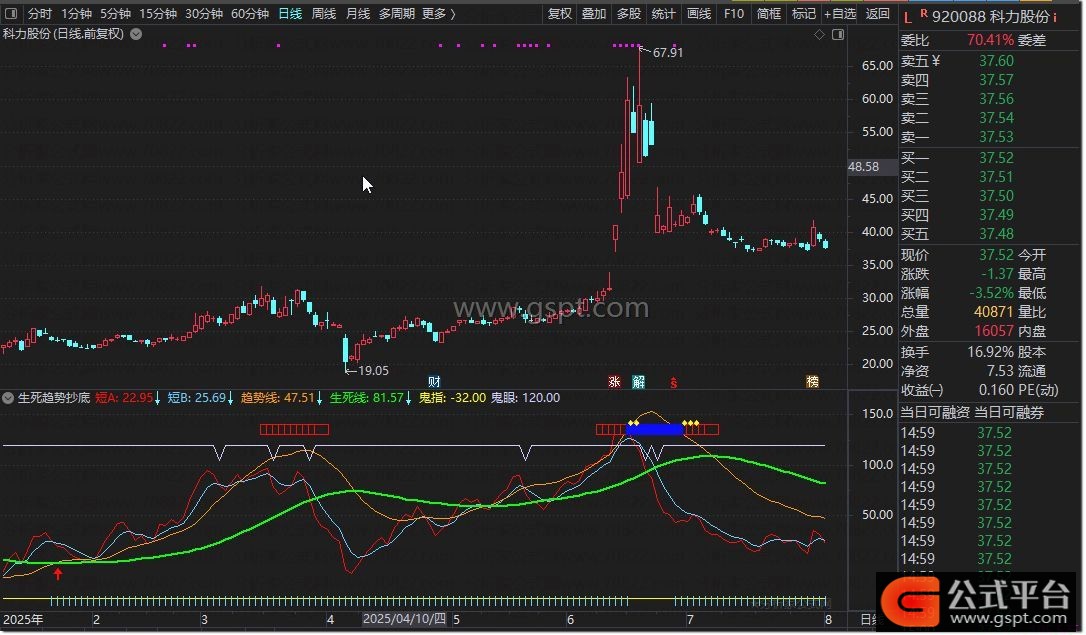Expand the 科力股份 chart title dropdown arrow
This screenshot has width=1086, height=635.
pyautogui.click(x=136, y=34)
